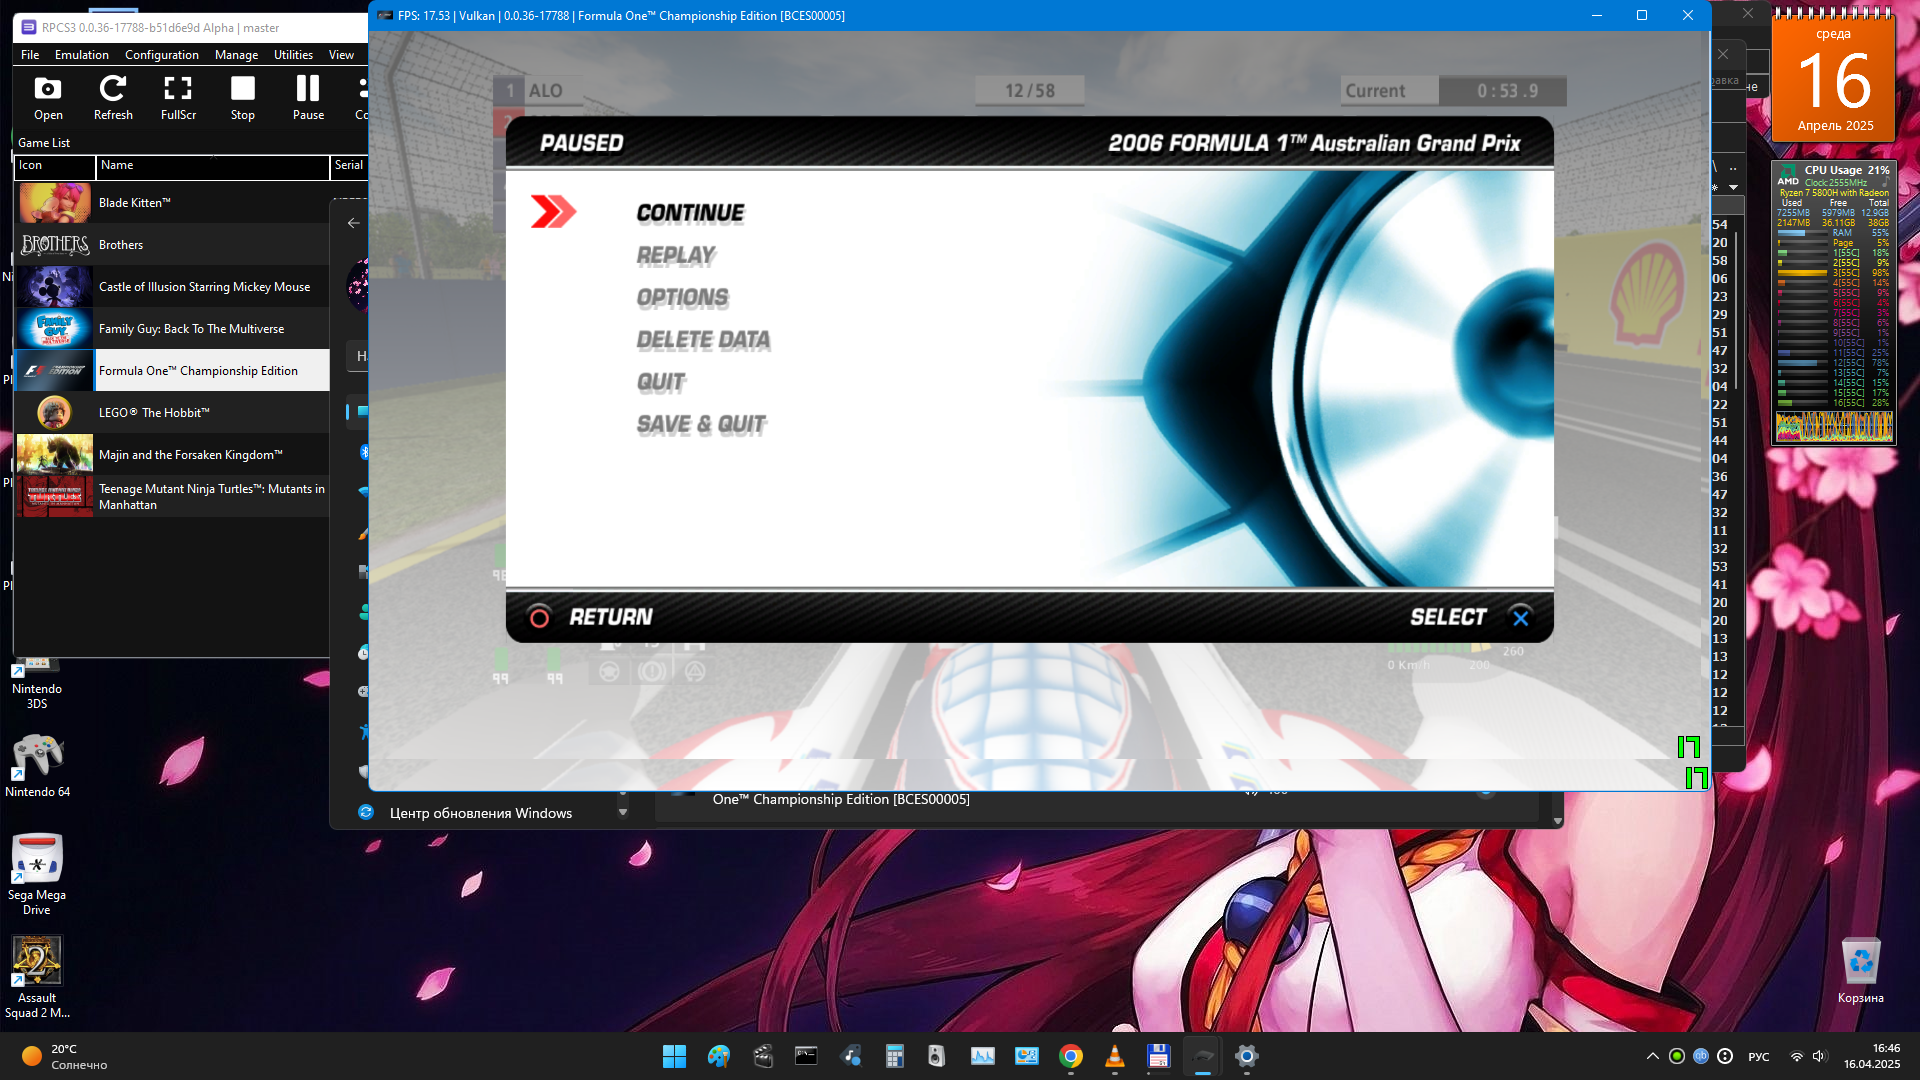Select Majin and the Forsaken Kingdom

172,455
